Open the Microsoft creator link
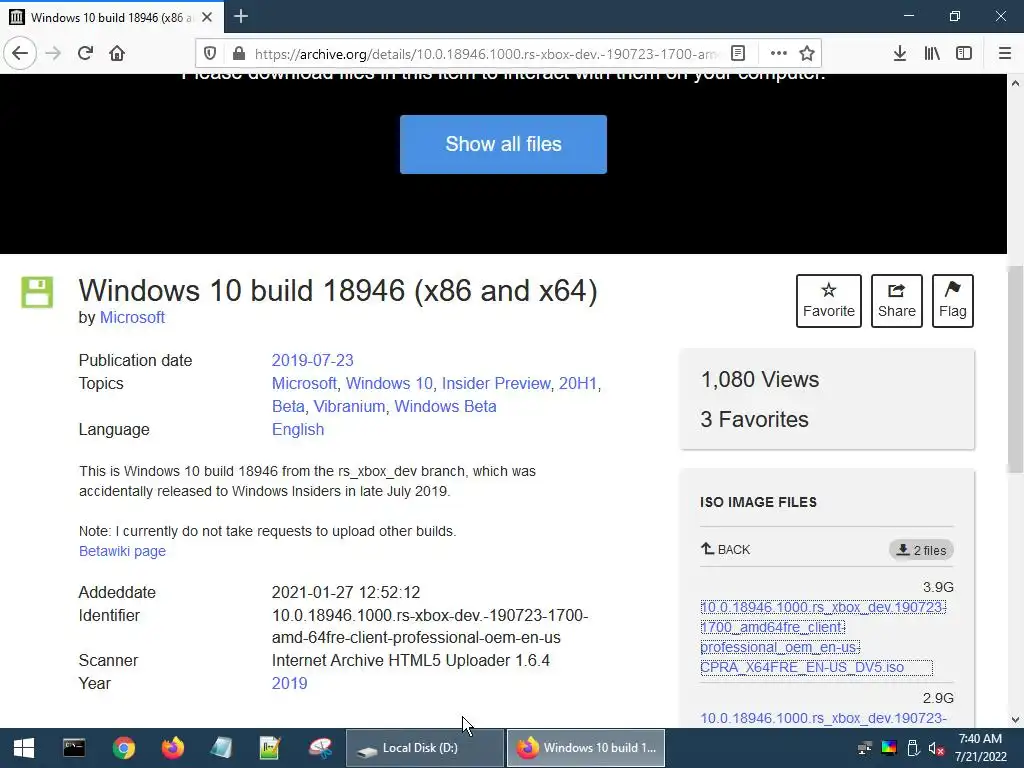1024x768 pixels. coord(132,317)
